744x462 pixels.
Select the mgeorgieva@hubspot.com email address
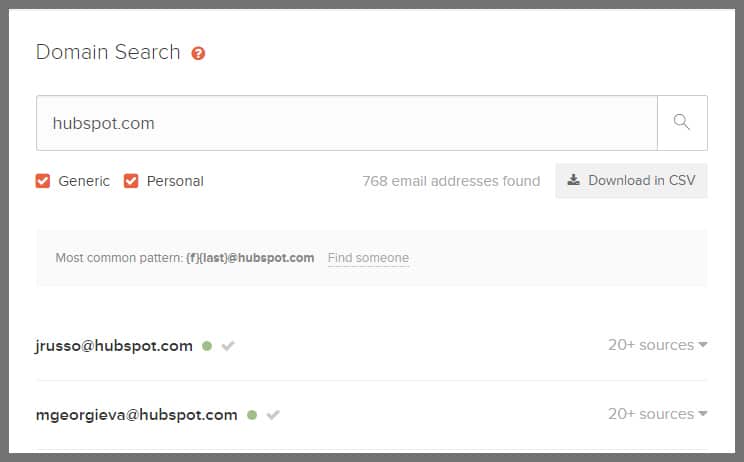(136, 414)
